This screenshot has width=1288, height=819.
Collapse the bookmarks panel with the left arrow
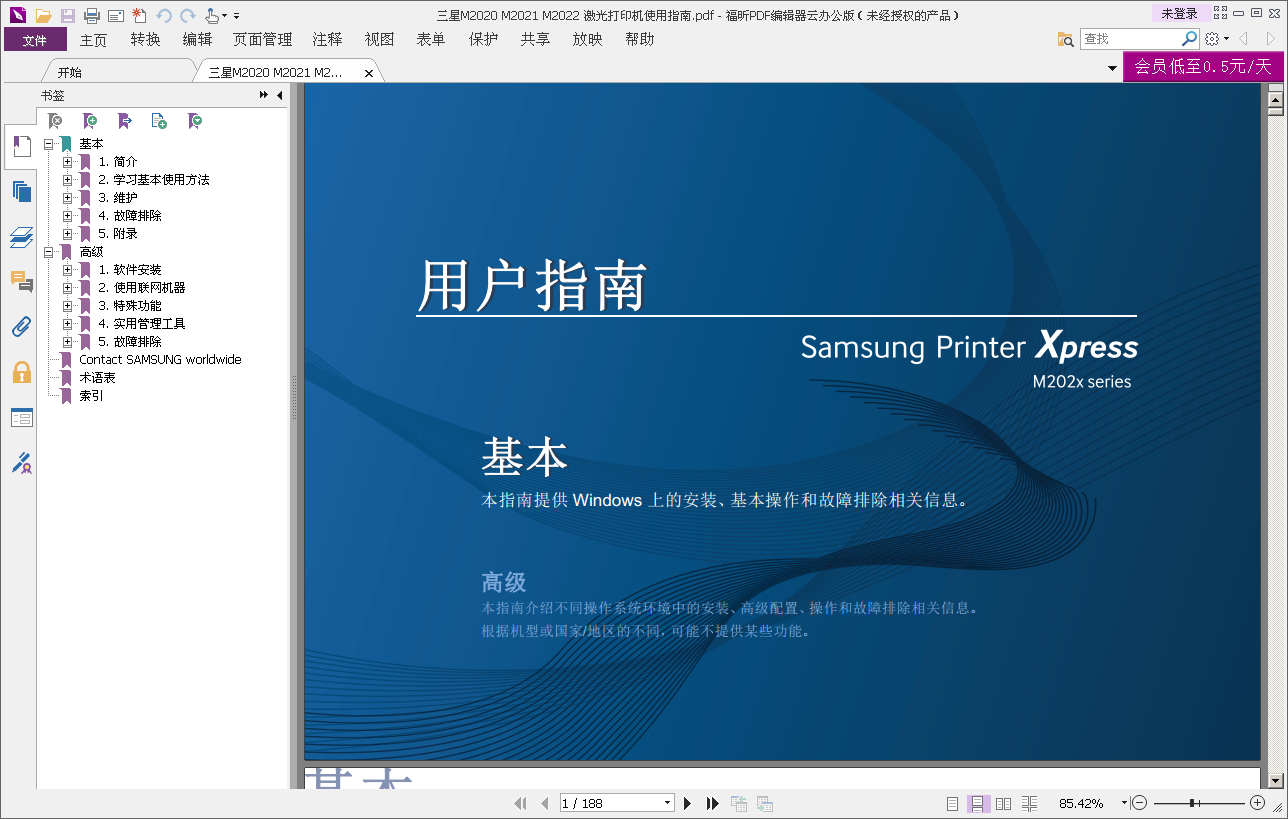(279, 95)
